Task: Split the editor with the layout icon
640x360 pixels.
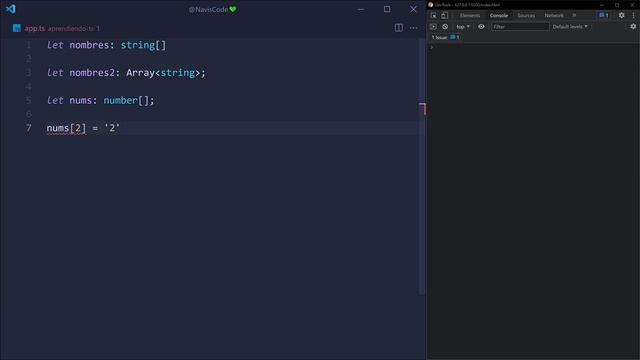Action: 399,28
